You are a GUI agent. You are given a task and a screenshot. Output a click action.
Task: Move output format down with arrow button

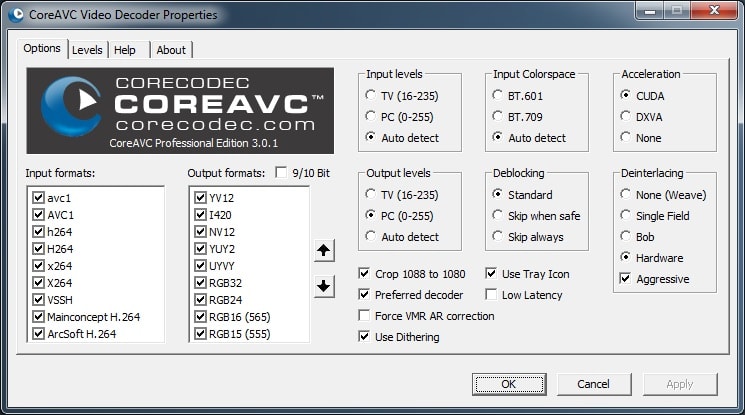[324, 286]
